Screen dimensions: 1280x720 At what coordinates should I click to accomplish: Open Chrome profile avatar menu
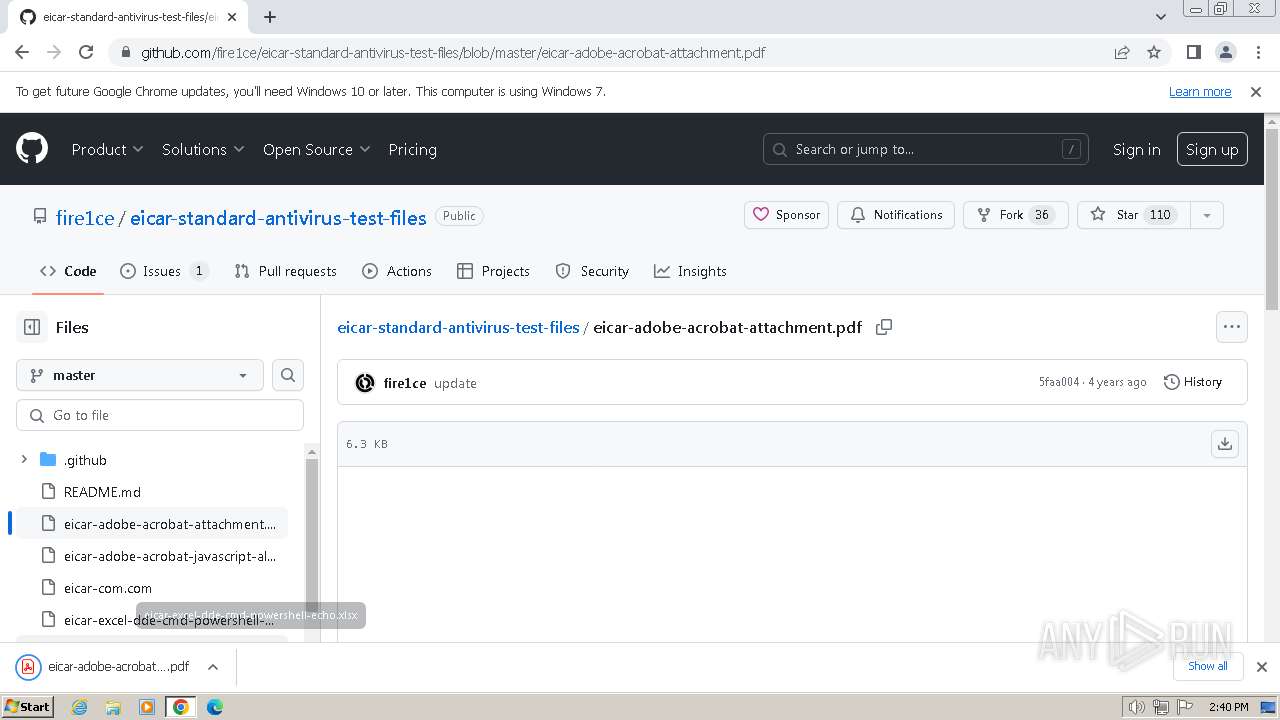point(1226,52)
